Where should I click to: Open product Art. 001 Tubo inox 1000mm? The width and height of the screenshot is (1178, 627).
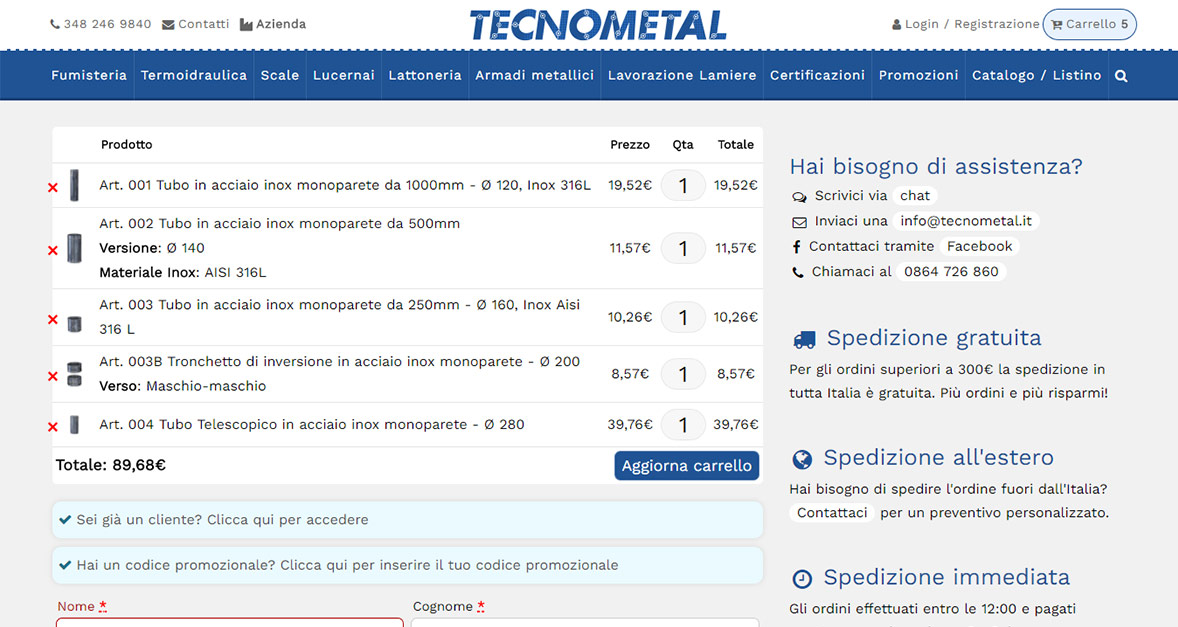tap(345, 185)
